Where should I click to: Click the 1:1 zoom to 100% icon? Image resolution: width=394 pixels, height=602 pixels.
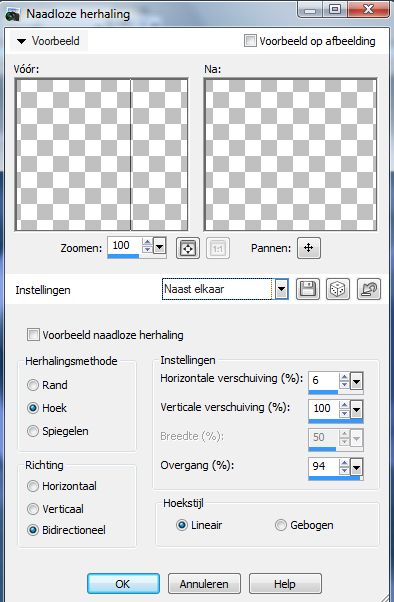[218, 248]
